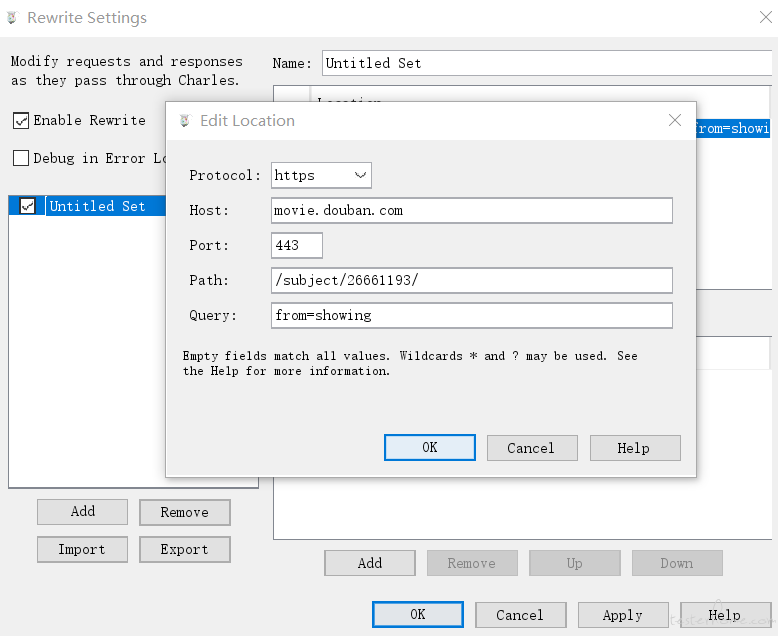Viewport: 778px width, 636px height.
Task: Click the Path field /subject/26661193/
Action: [471, 280]
